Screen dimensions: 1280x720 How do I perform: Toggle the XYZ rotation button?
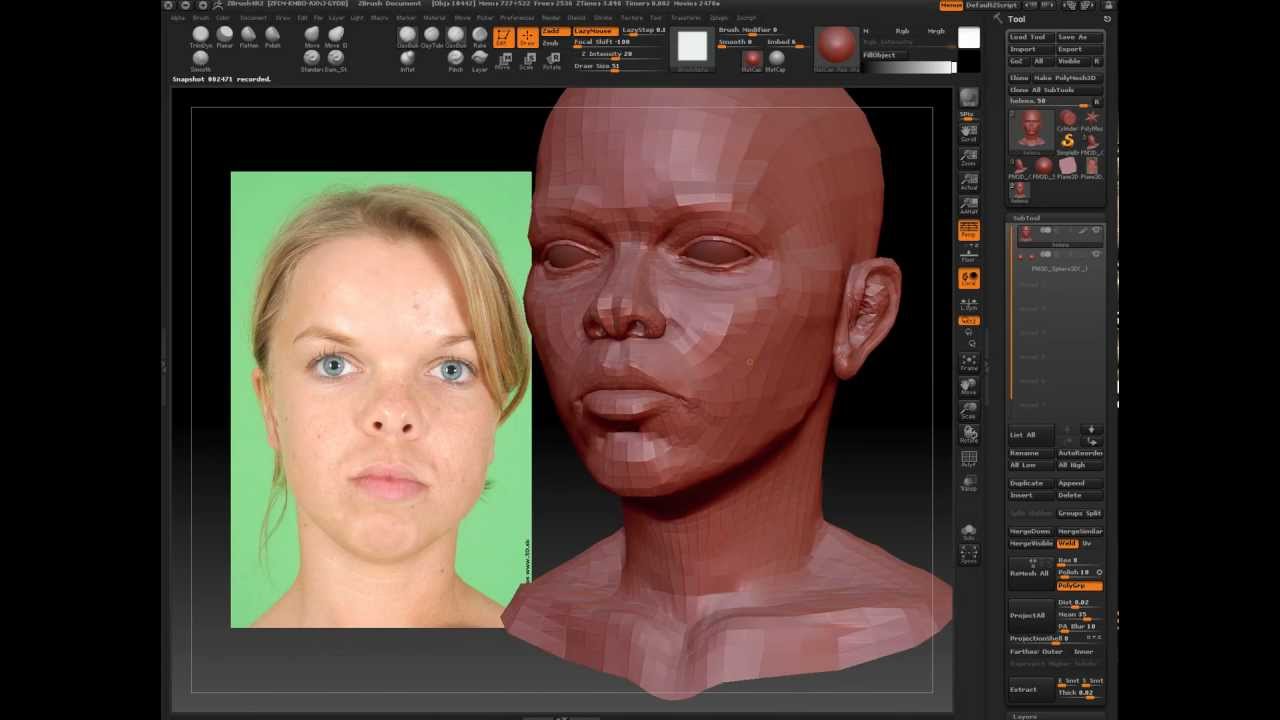pyautogui.click(x=968, y=320)
